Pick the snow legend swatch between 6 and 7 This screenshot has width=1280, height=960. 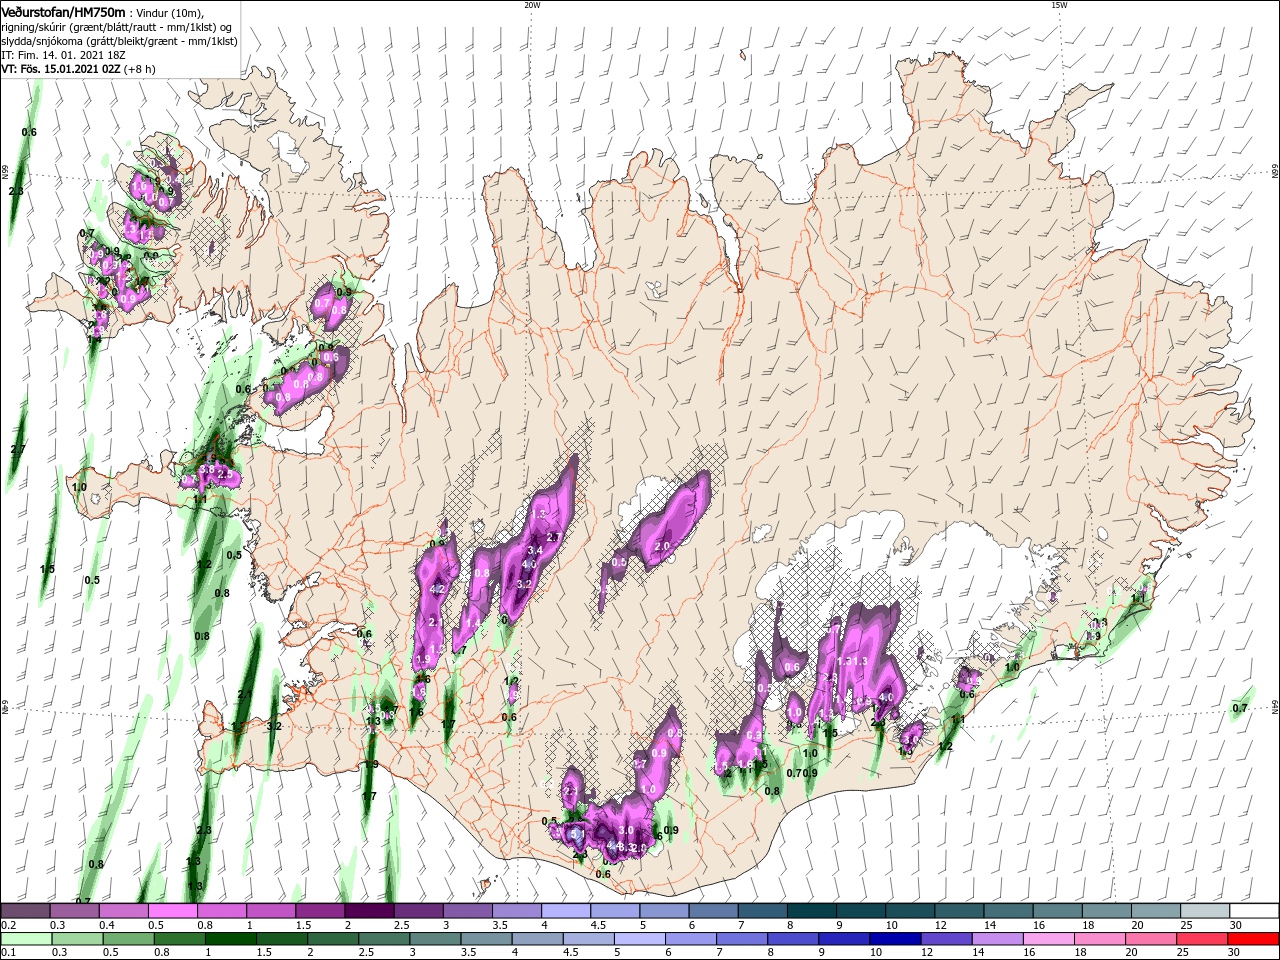coord(713,911)
